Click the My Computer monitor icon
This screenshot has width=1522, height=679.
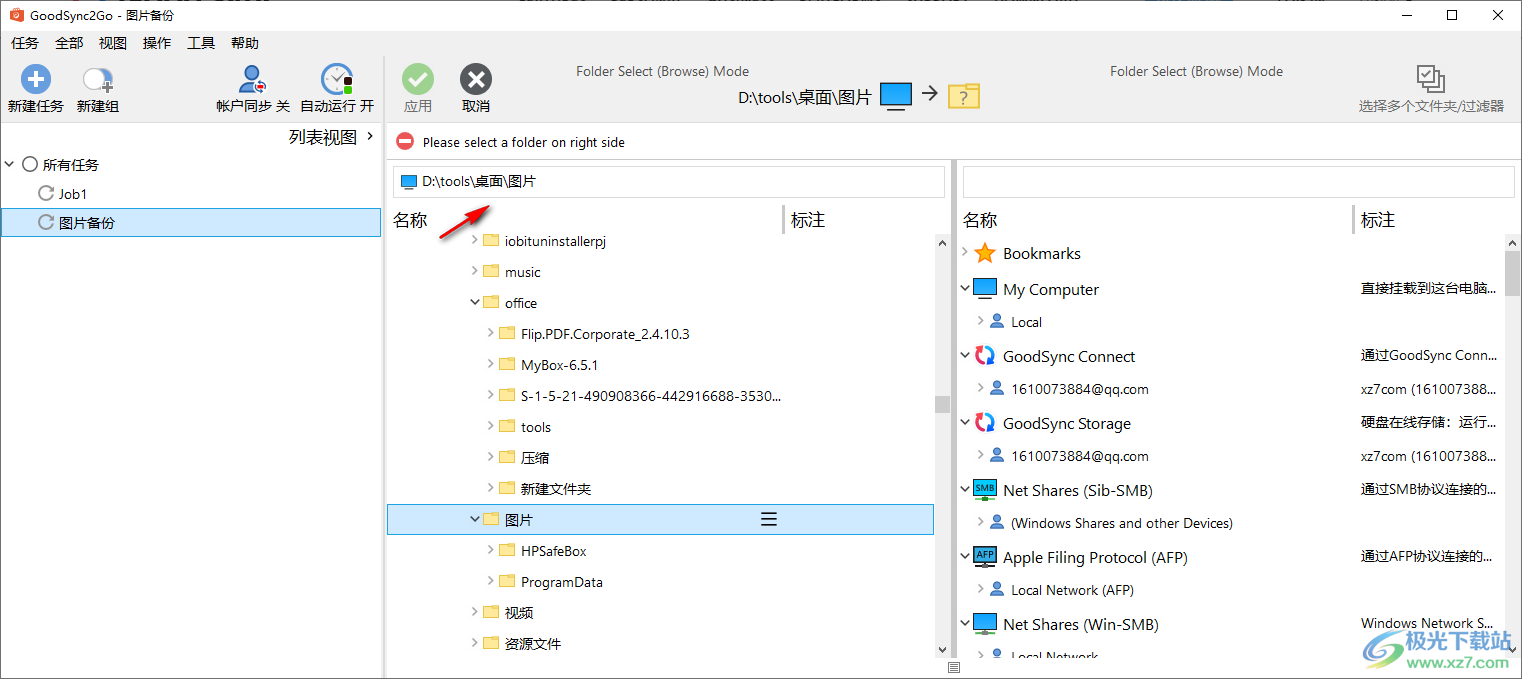tap(985, 289)
